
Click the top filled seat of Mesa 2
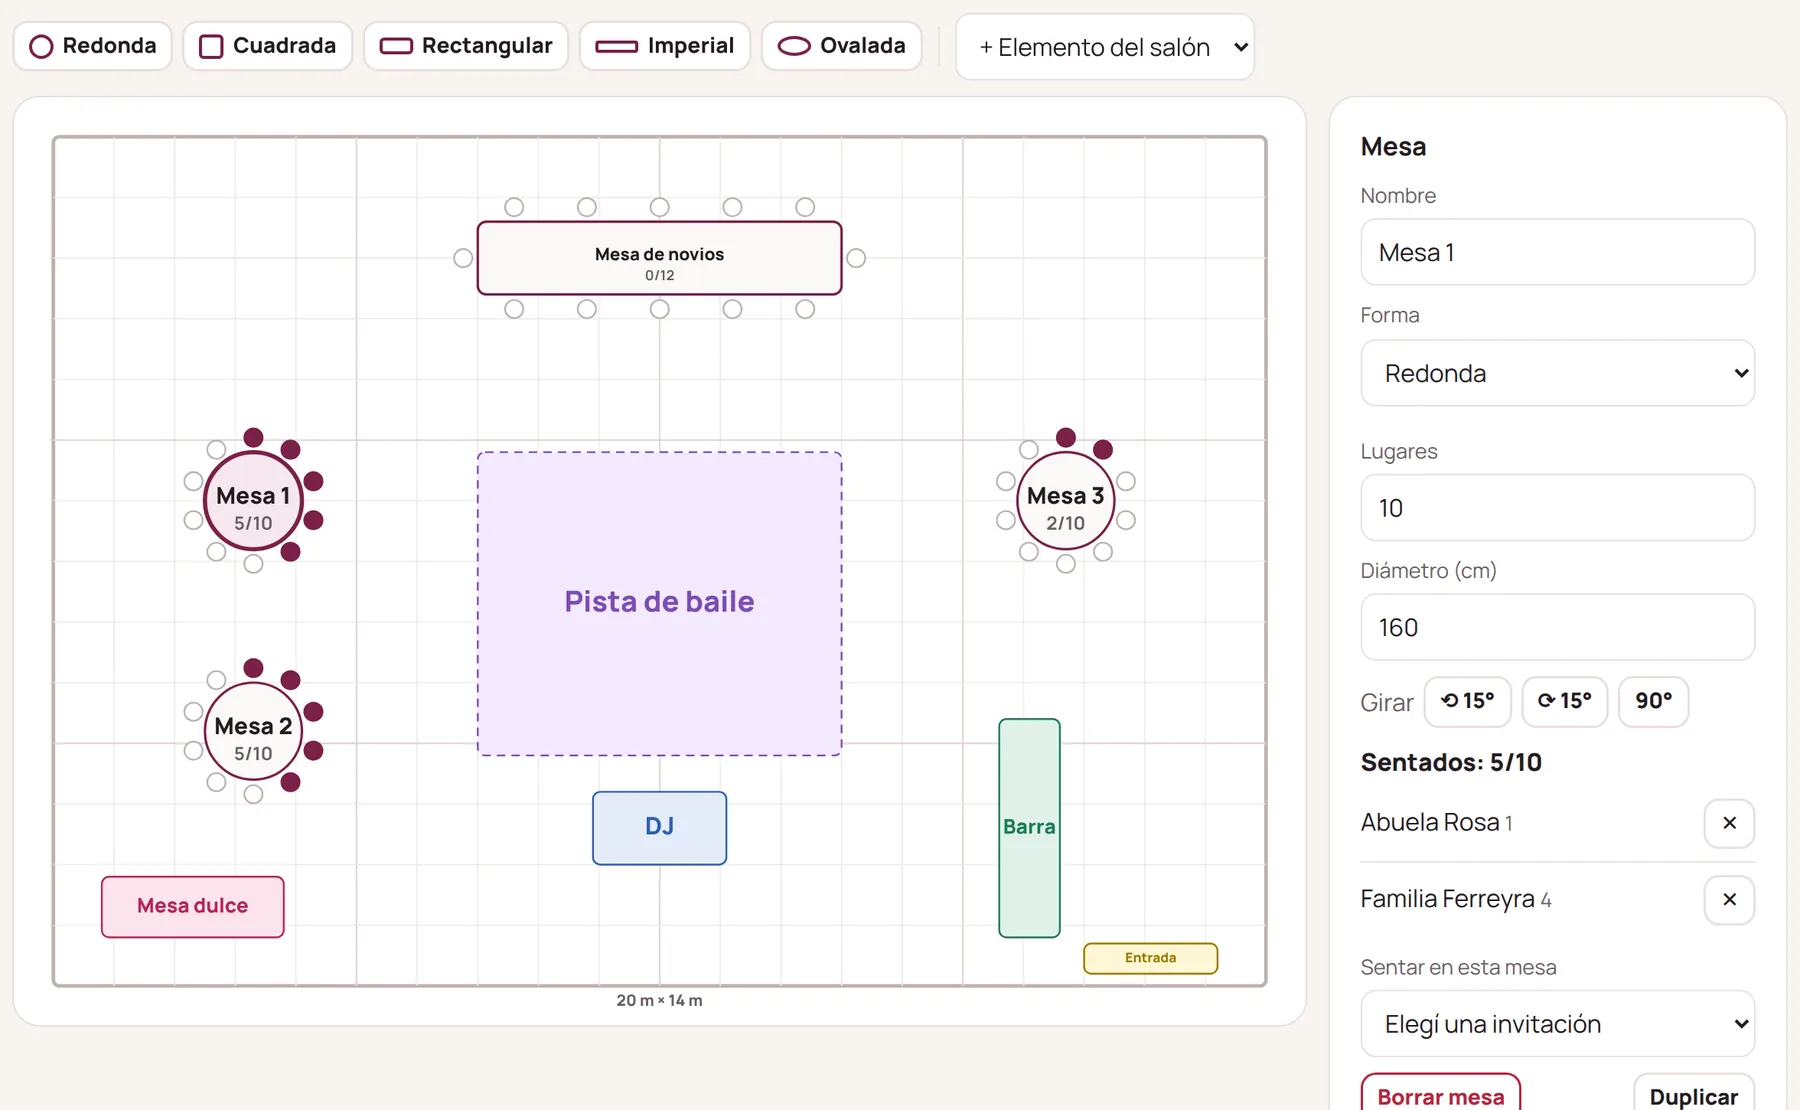click(254, 667)
